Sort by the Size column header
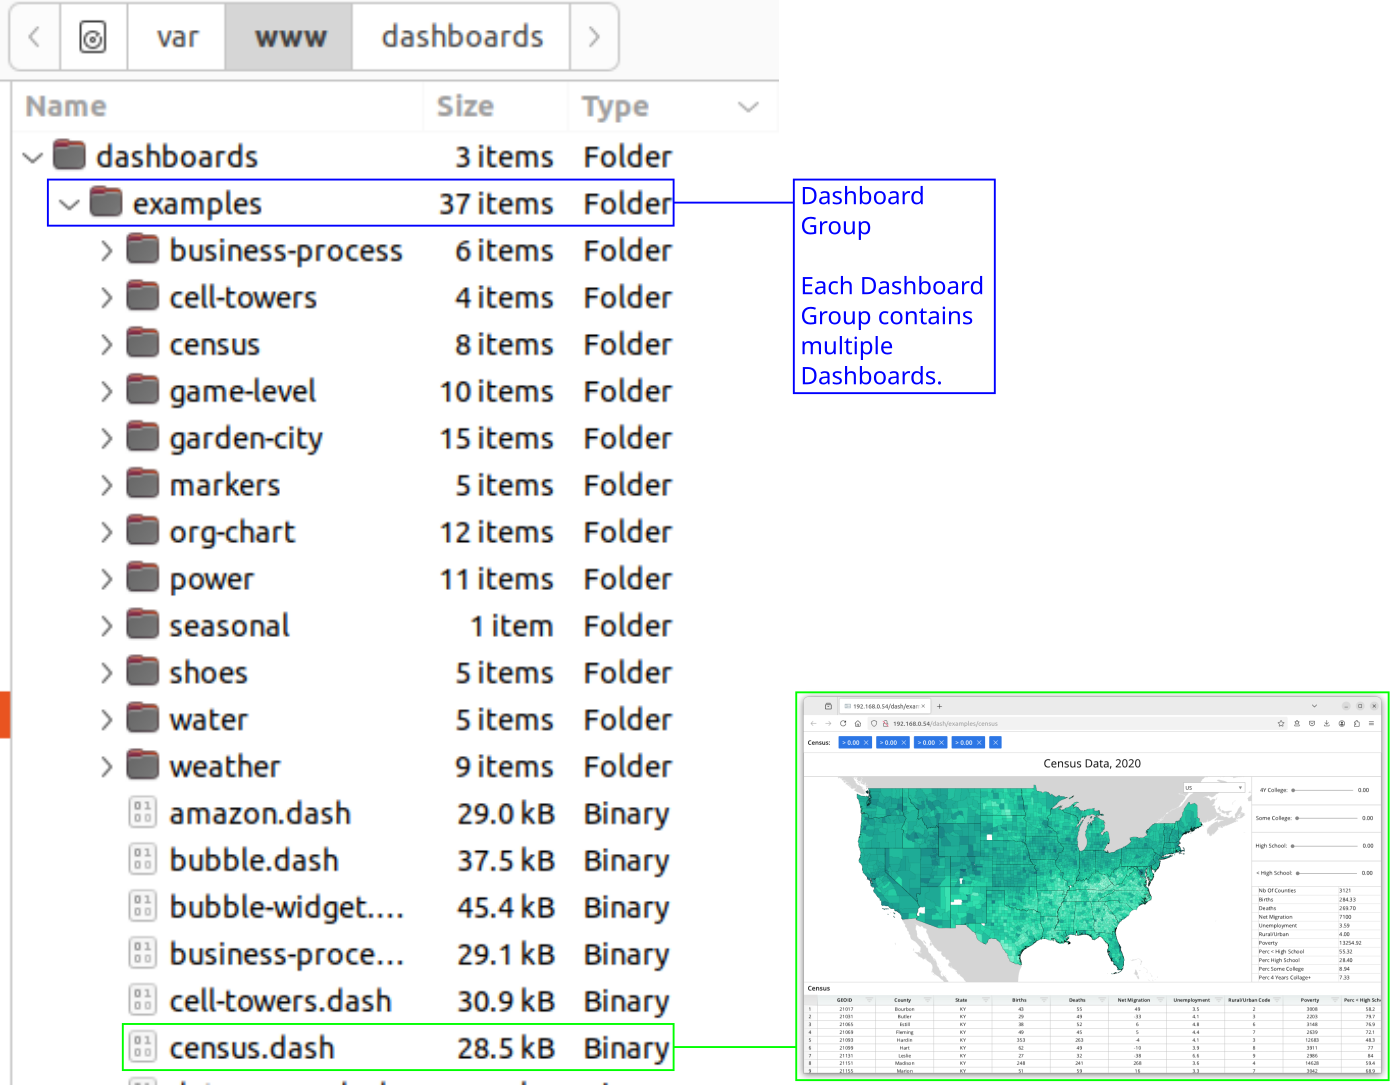The height and width of the screenshot is (1085, 1392). click(x=465, y=106)
